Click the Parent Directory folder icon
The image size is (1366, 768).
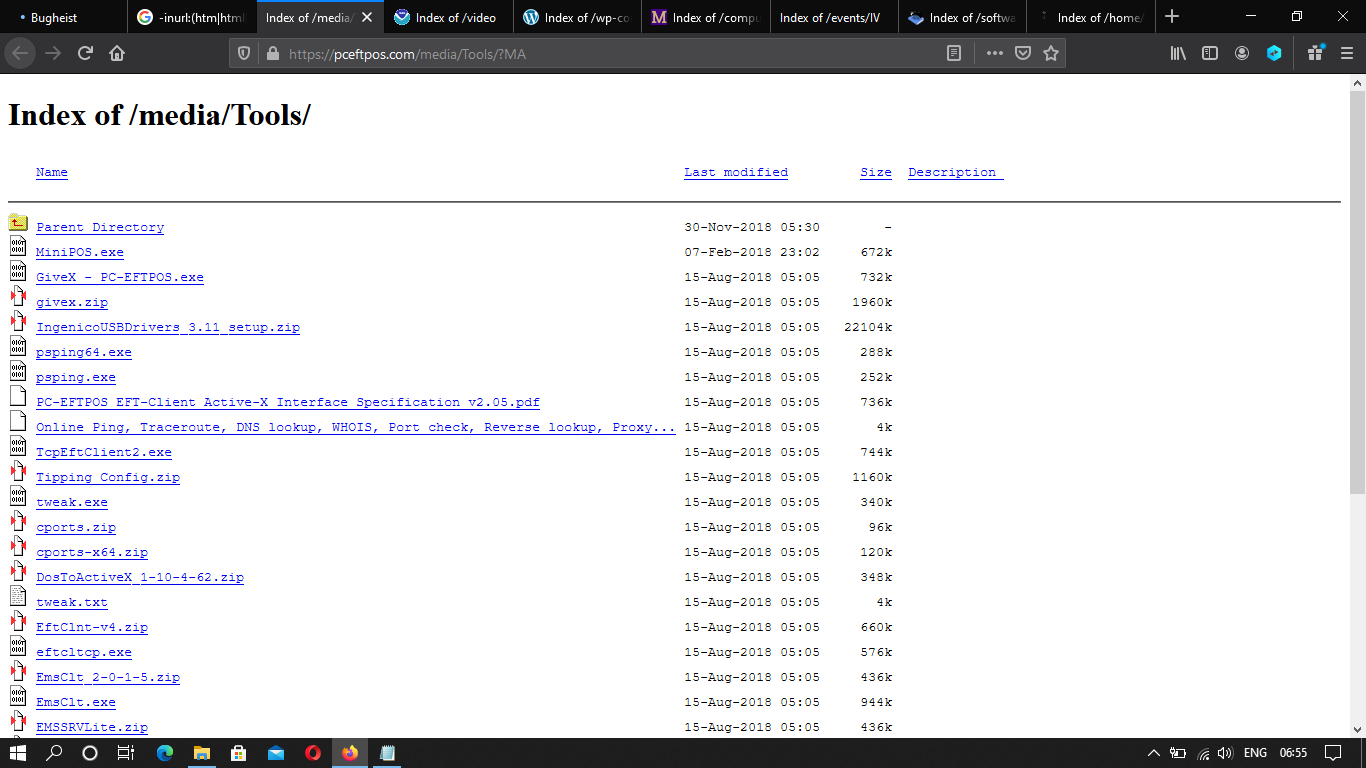[18, 222]
